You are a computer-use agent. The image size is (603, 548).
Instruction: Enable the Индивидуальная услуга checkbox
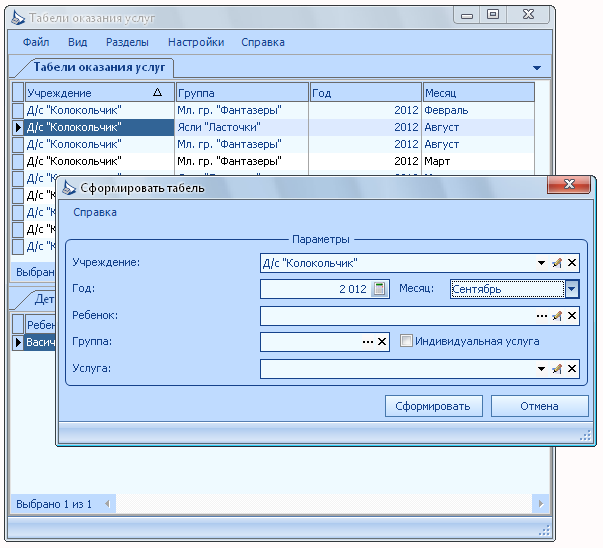coord(406,341)
